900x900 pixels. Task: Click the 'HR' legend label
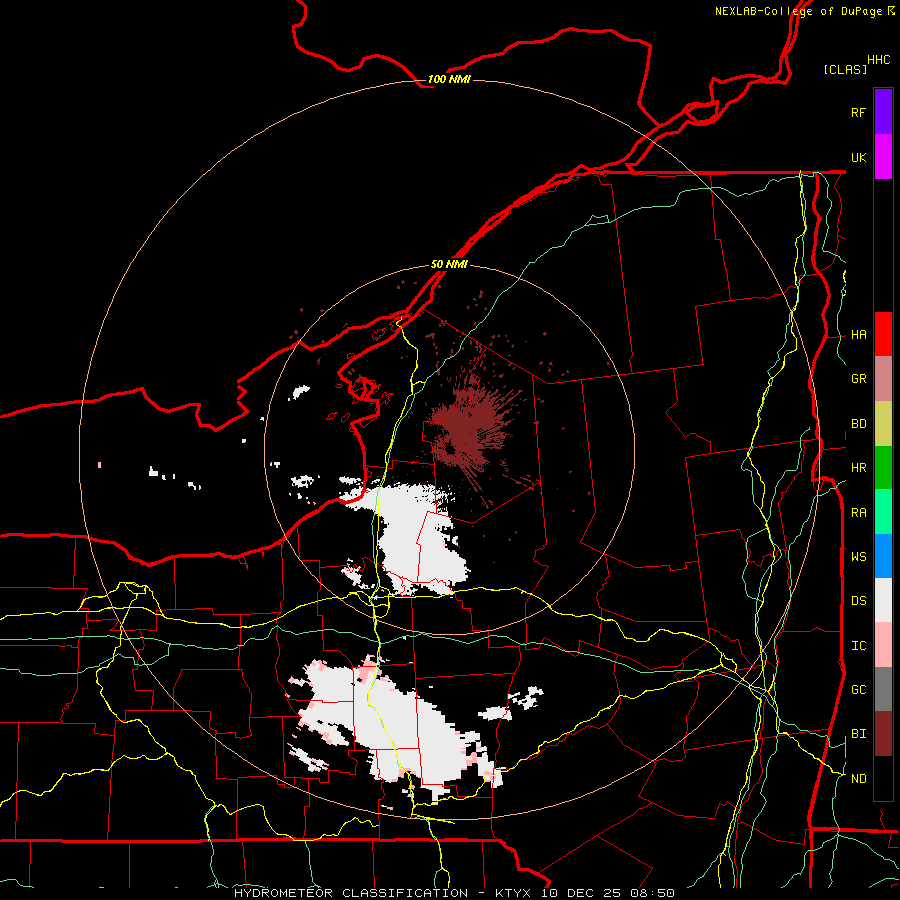coord(858,468)
